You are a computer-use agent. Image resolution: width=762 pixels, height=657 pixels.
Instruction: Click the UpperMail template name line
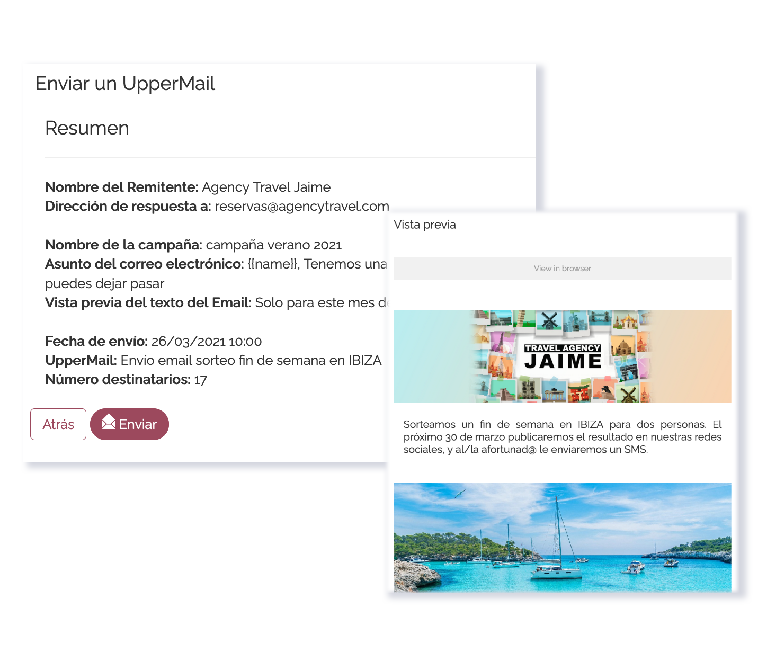[213, 360]
